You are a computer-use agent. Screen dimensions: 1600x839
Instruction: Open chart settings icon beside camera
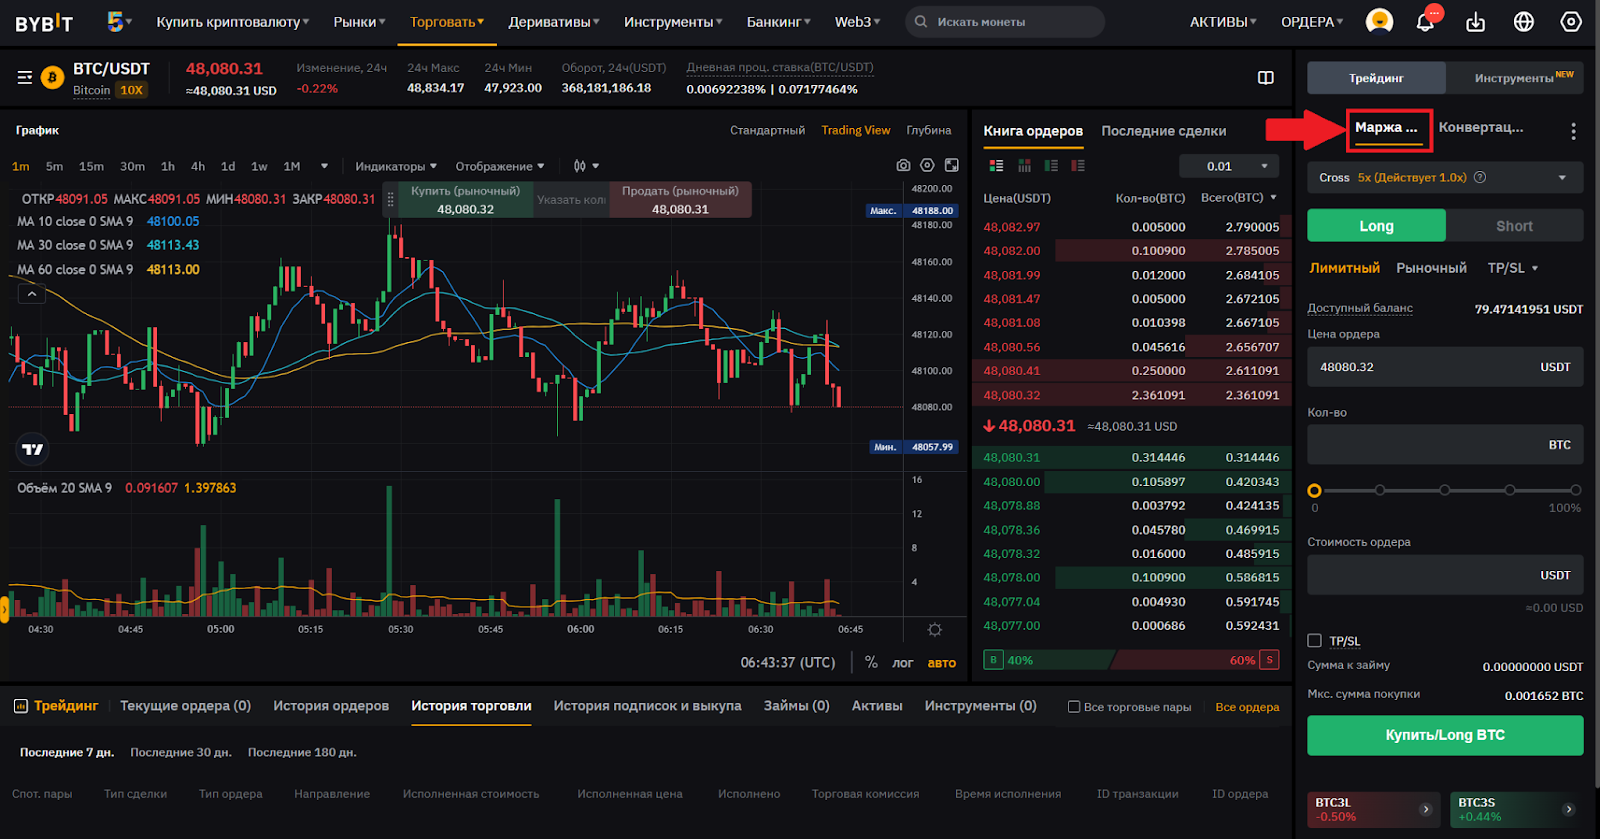coord(927,165)
